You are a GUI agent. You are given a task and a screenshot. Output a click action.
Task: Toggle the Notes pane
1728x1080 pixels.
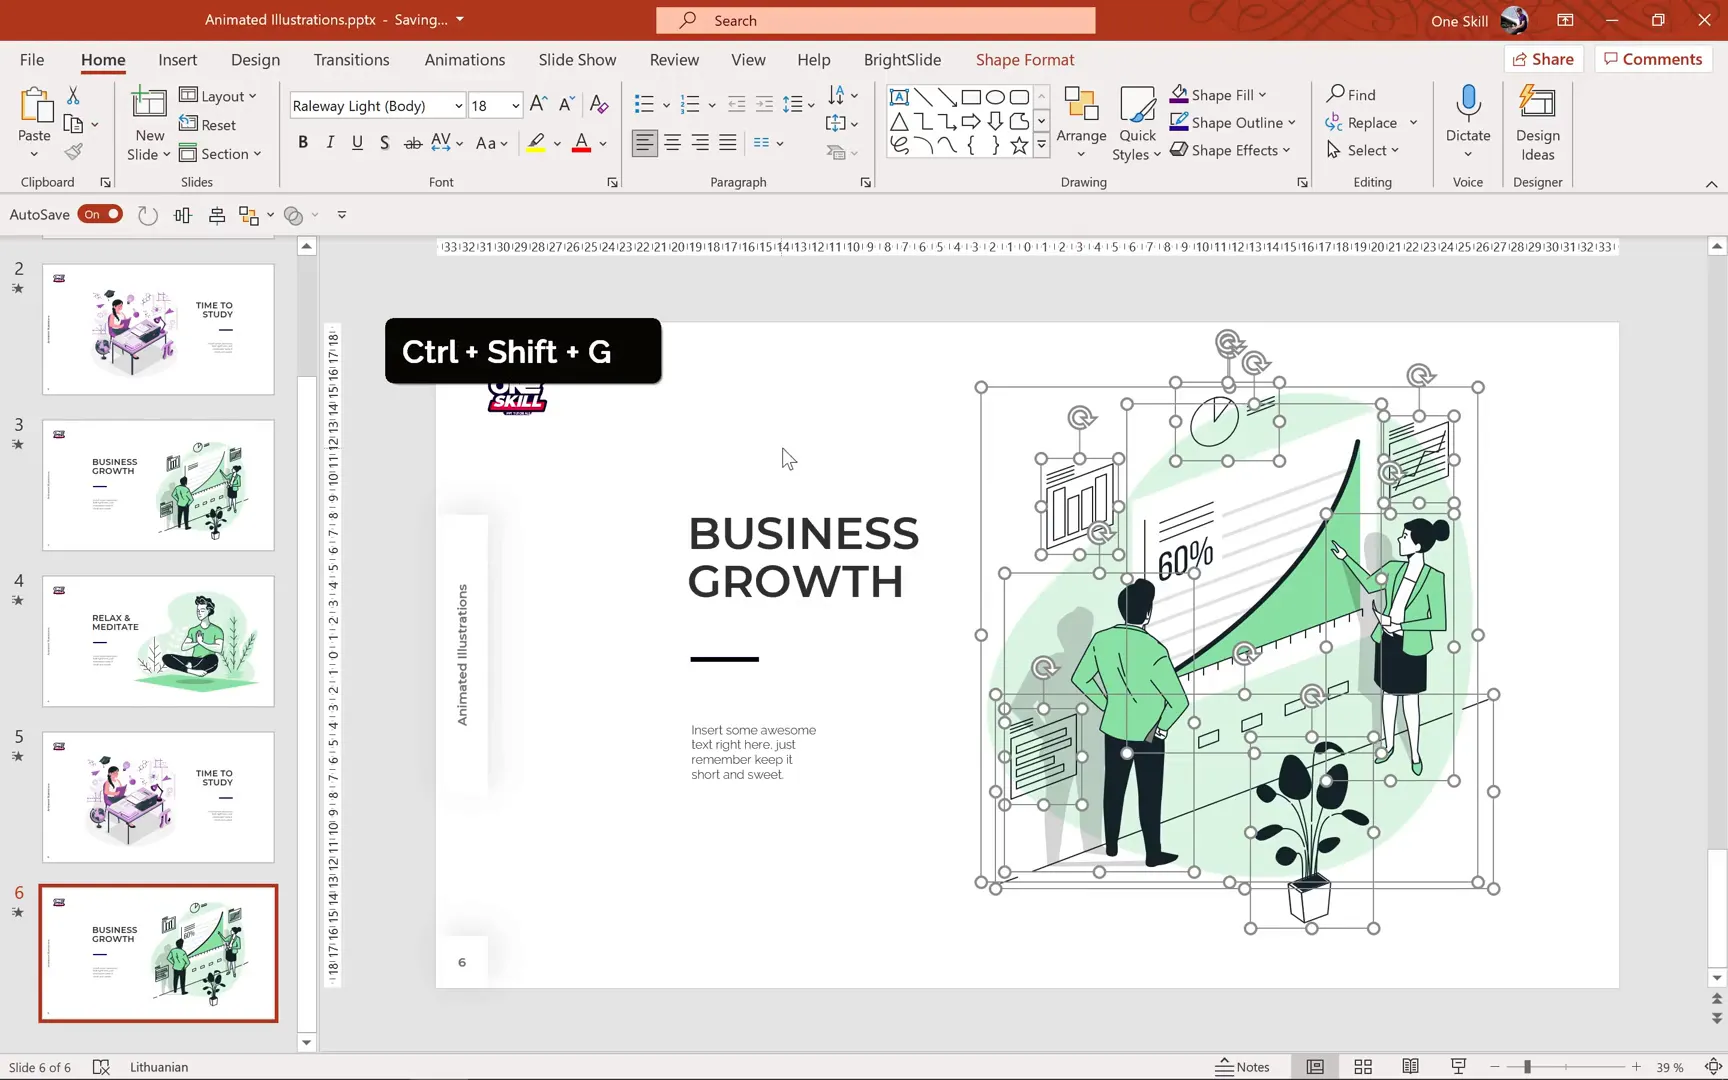click(1243, 1066)
